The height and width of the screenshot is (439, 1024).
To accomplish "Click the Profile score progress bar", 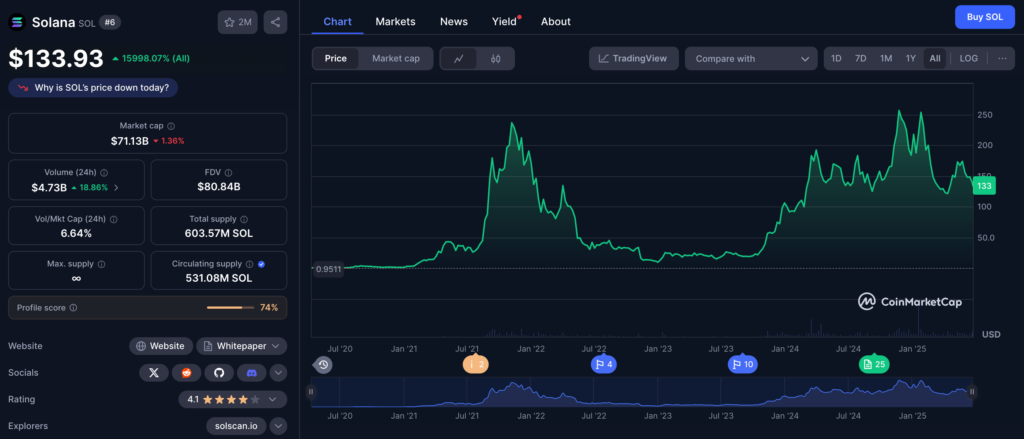I will click(232, 307).
